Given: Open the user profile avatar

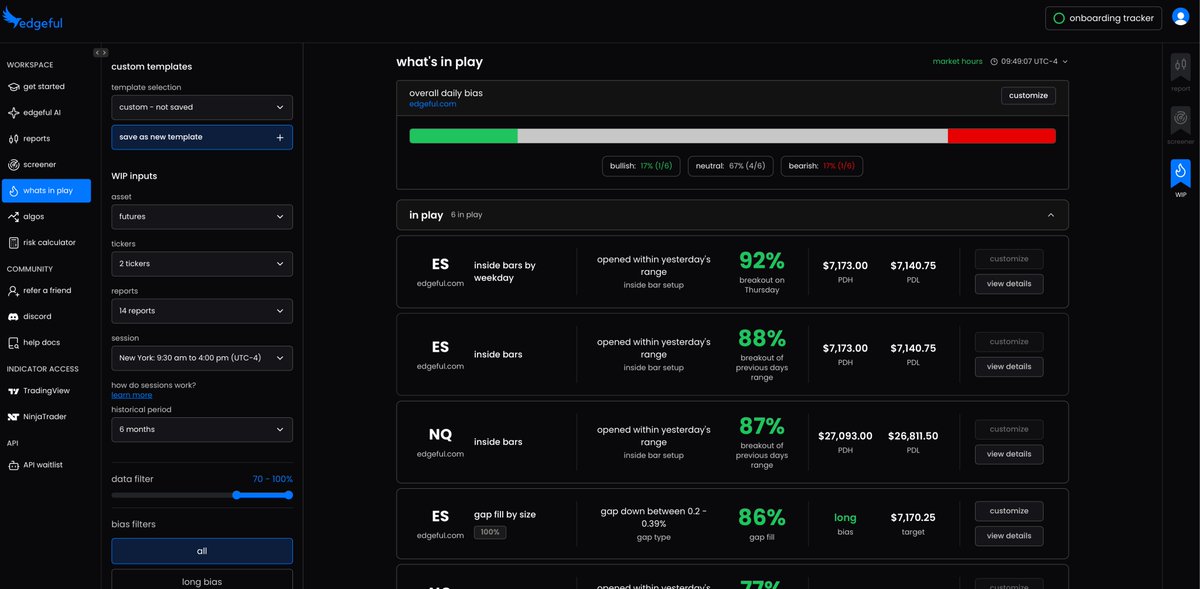Looking at the screenshot, I should point(1180,18).
